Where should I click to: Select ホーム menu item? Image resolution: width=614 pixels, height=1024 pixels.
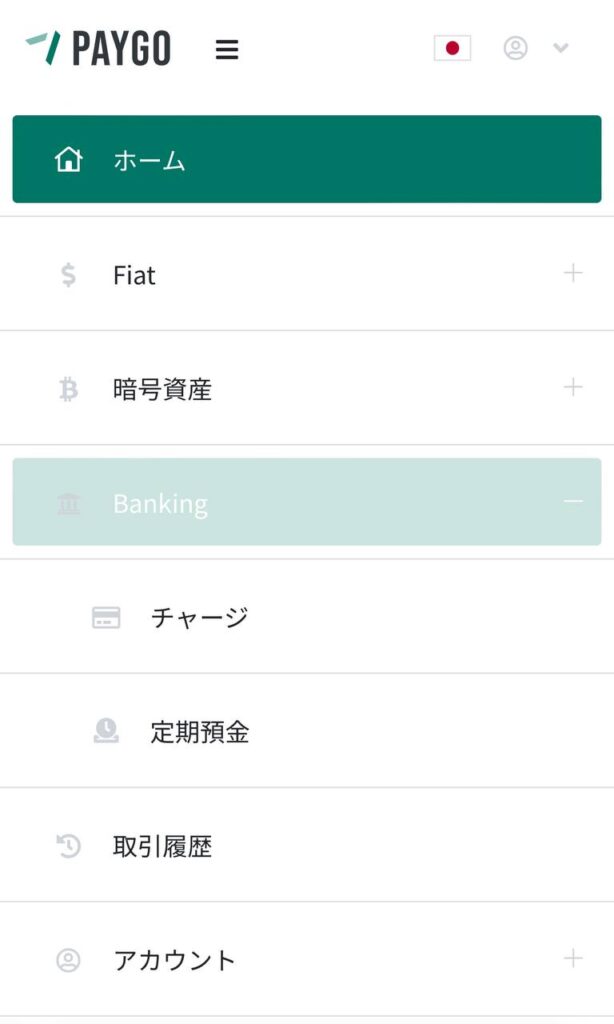pyautogui.click(x=149, y=160)
